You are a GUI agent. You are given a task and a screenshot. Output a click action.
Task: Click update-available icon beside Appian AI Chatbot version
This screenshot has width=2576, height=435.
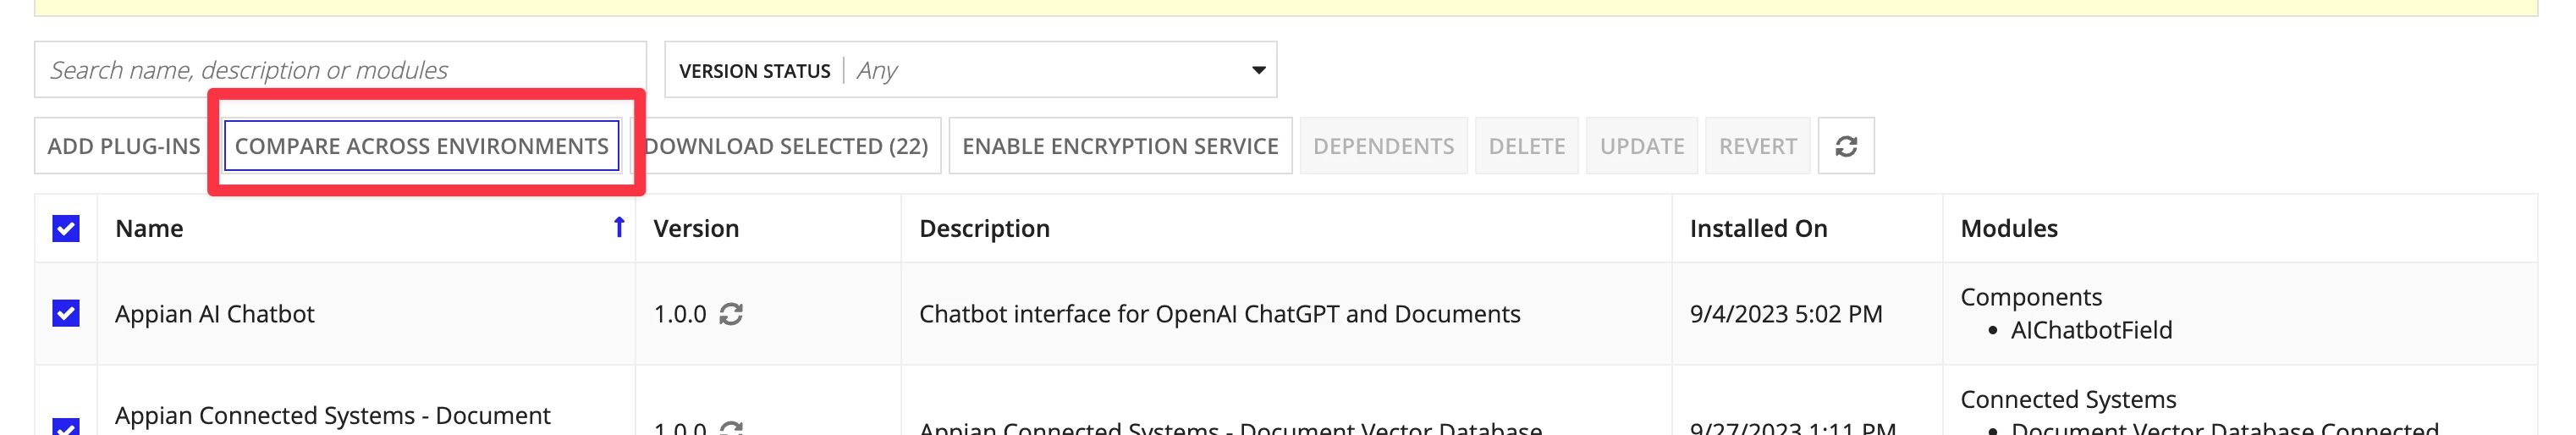731,314
